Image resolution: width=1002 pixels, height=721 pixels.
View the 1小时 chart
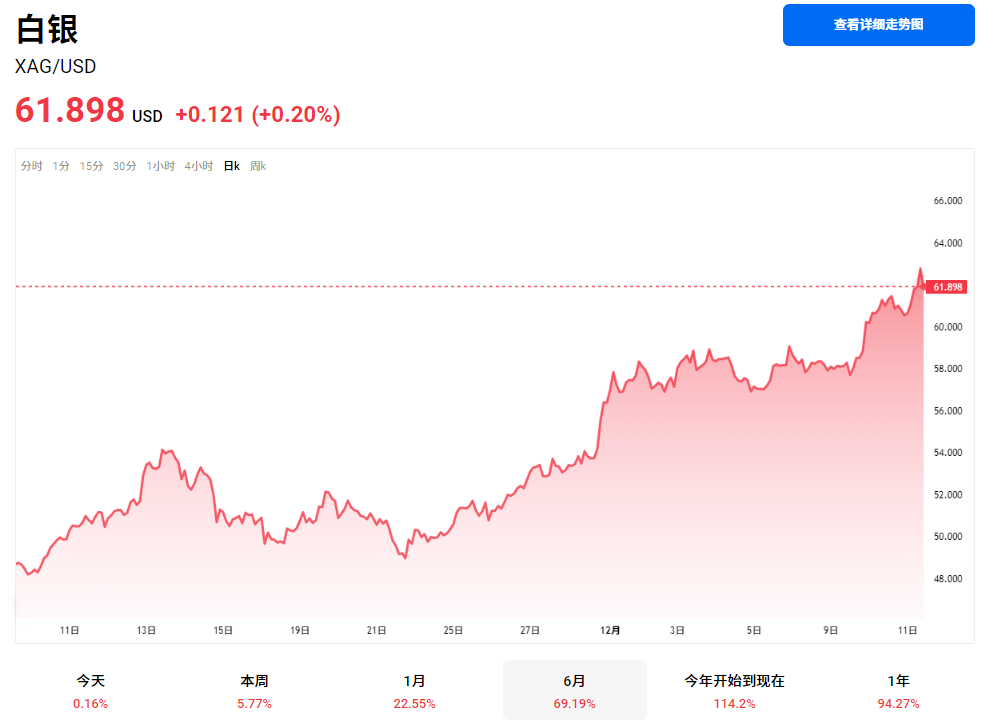click(161, 166)
